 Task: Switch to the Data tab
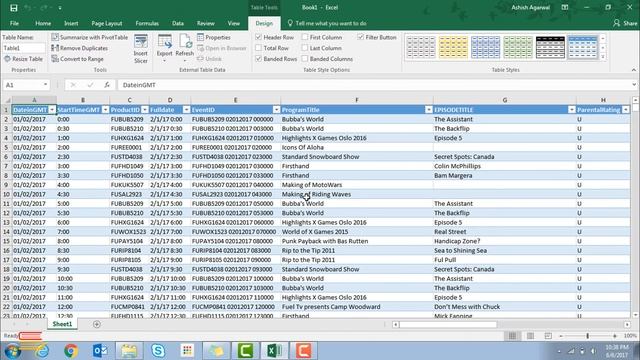(x=178, y=23)
